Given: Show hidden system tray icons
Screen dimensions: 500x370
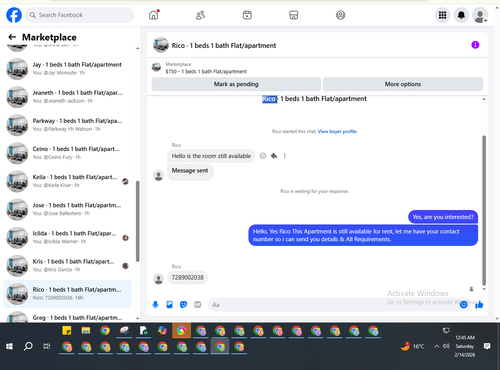Looking at the screenshot, I should point(436,346).
